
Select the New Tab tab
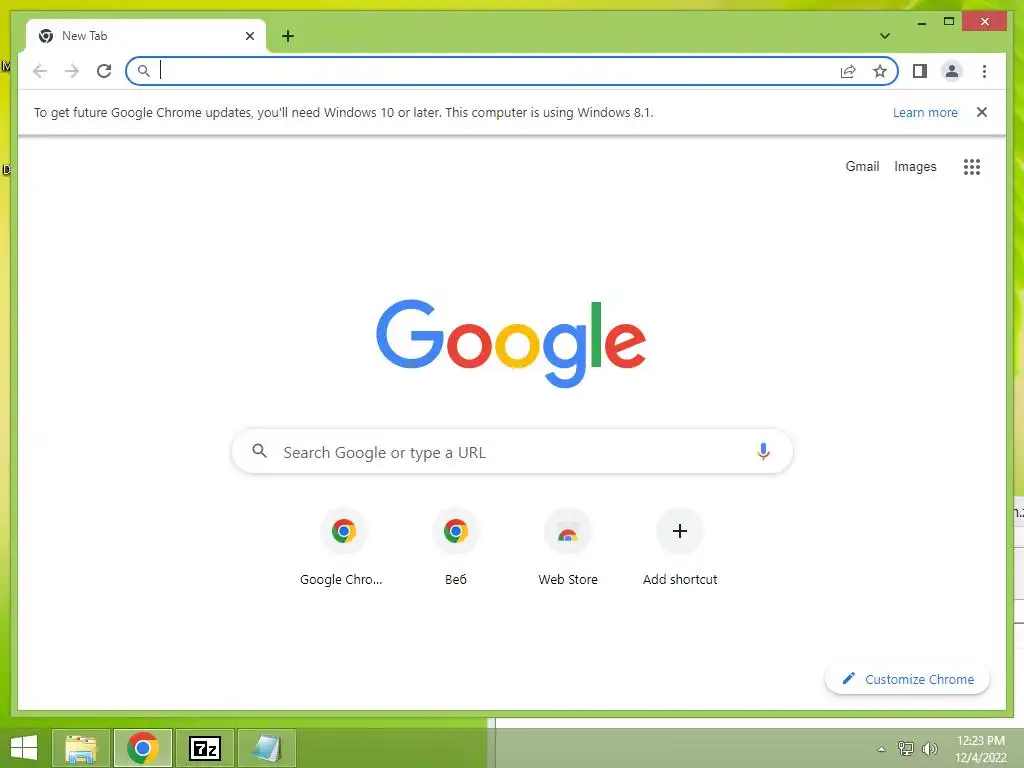(146, 36)
